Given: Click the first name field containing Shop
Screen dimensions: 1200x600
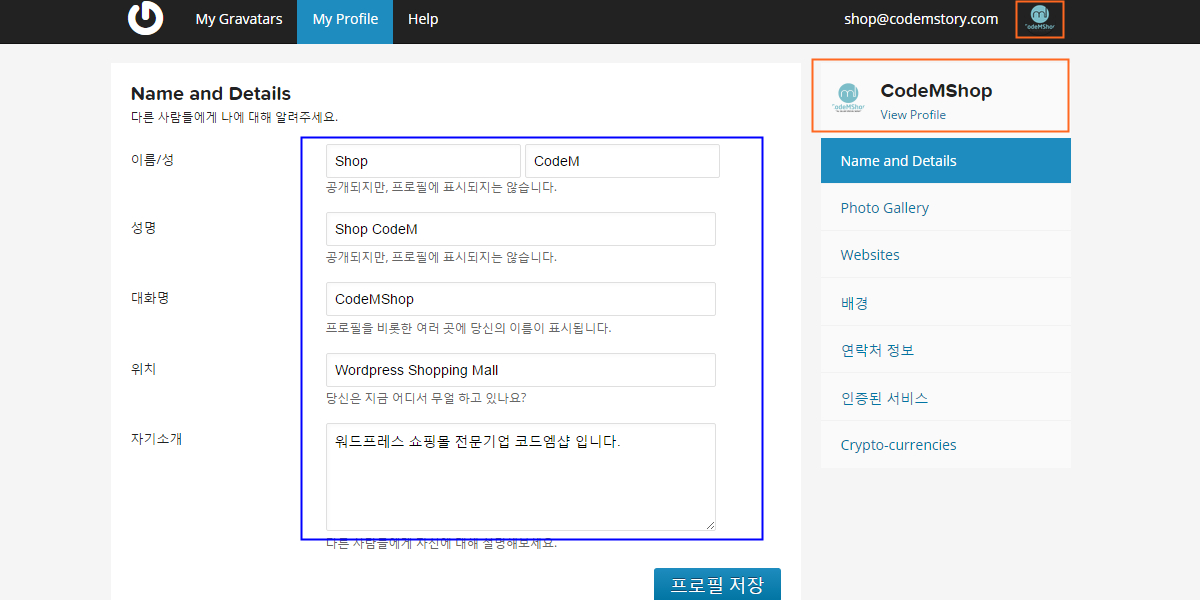Looking at the screenshot, I should coord(422,160).
